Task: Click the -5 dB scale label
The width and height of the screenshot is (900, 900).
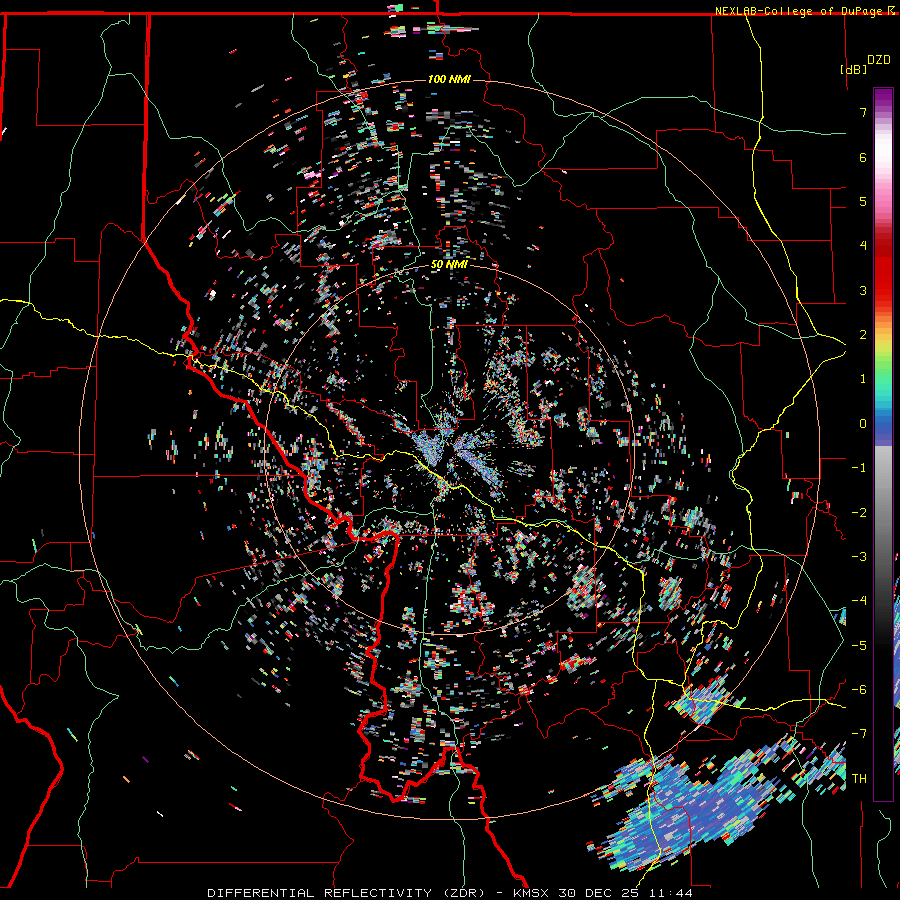Action: tap(859, 646)
